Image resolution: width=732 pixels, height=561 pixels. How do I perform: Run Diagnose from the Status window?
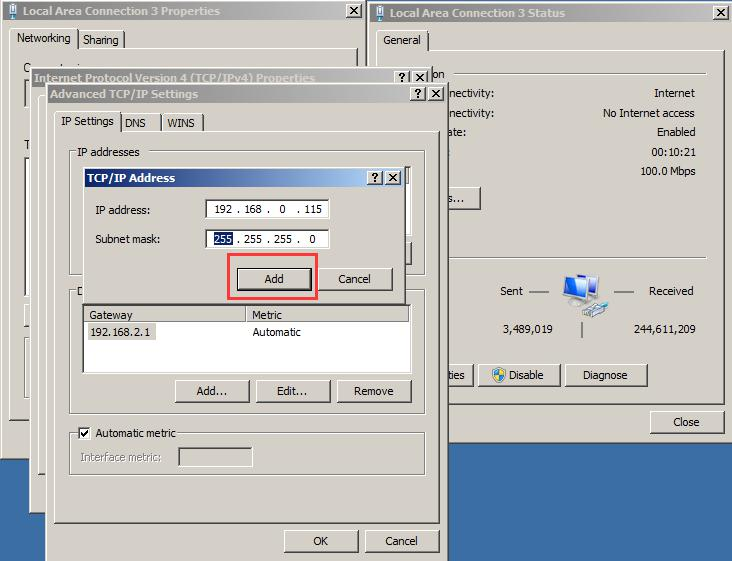pos(605,375)
